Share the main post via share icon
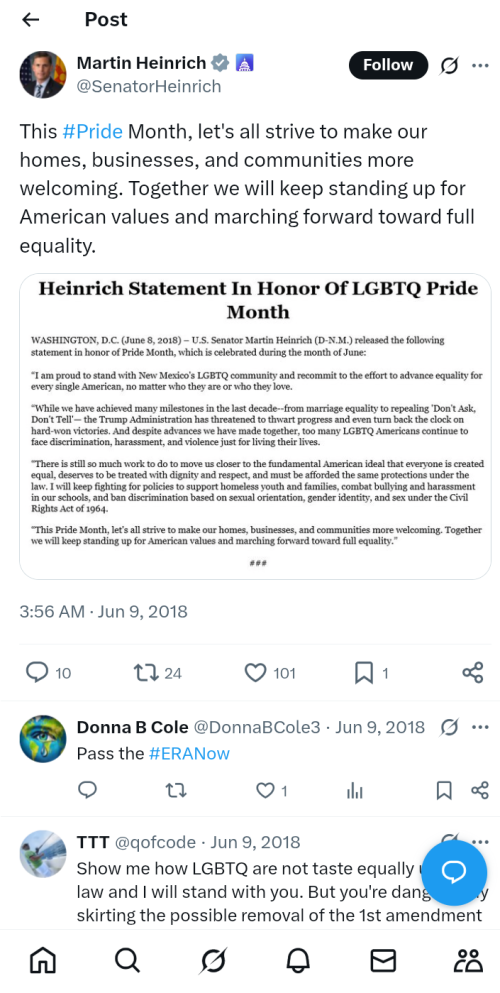 click(473, 673)
